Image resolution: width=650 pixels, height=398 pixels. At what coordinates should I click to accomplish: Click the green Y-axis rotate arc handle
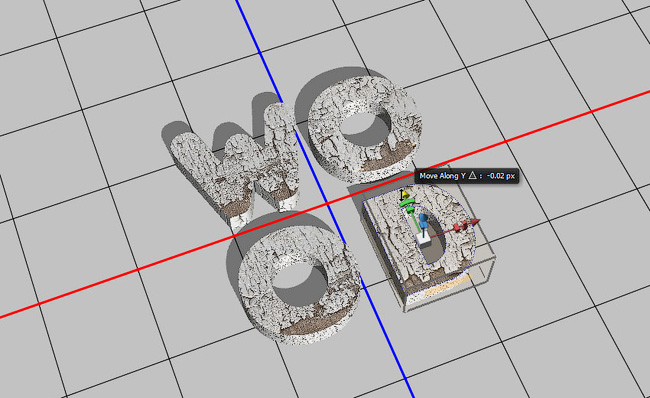tap(407, 202)
